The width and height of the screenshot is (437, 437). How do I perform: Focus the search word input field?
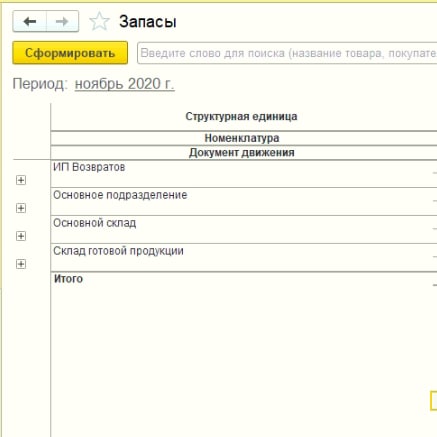tap(287, 53)
